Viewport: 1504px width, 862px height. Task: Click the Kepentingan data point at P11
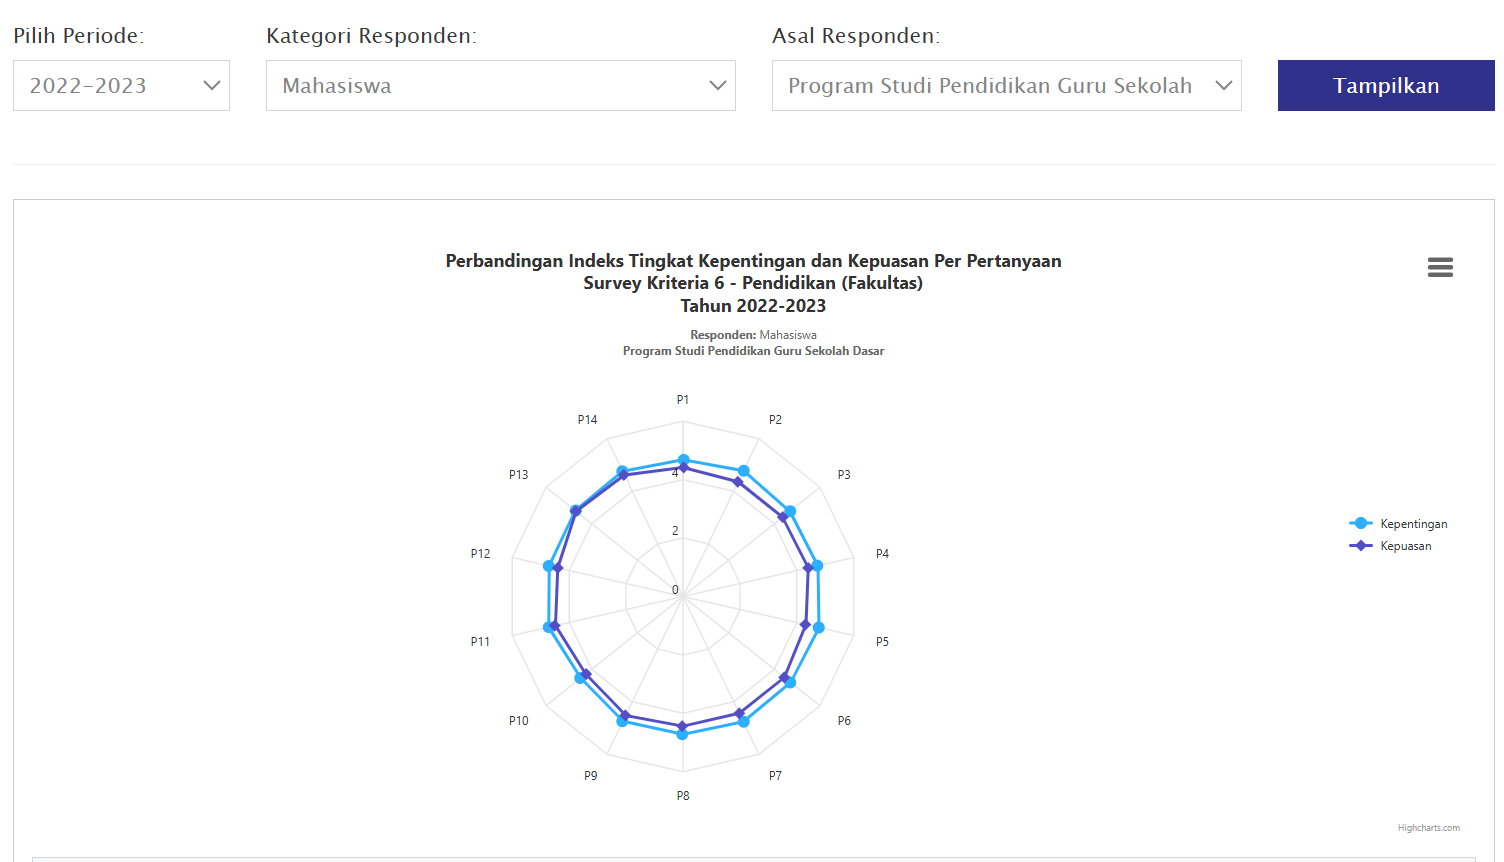pos(548,627)
